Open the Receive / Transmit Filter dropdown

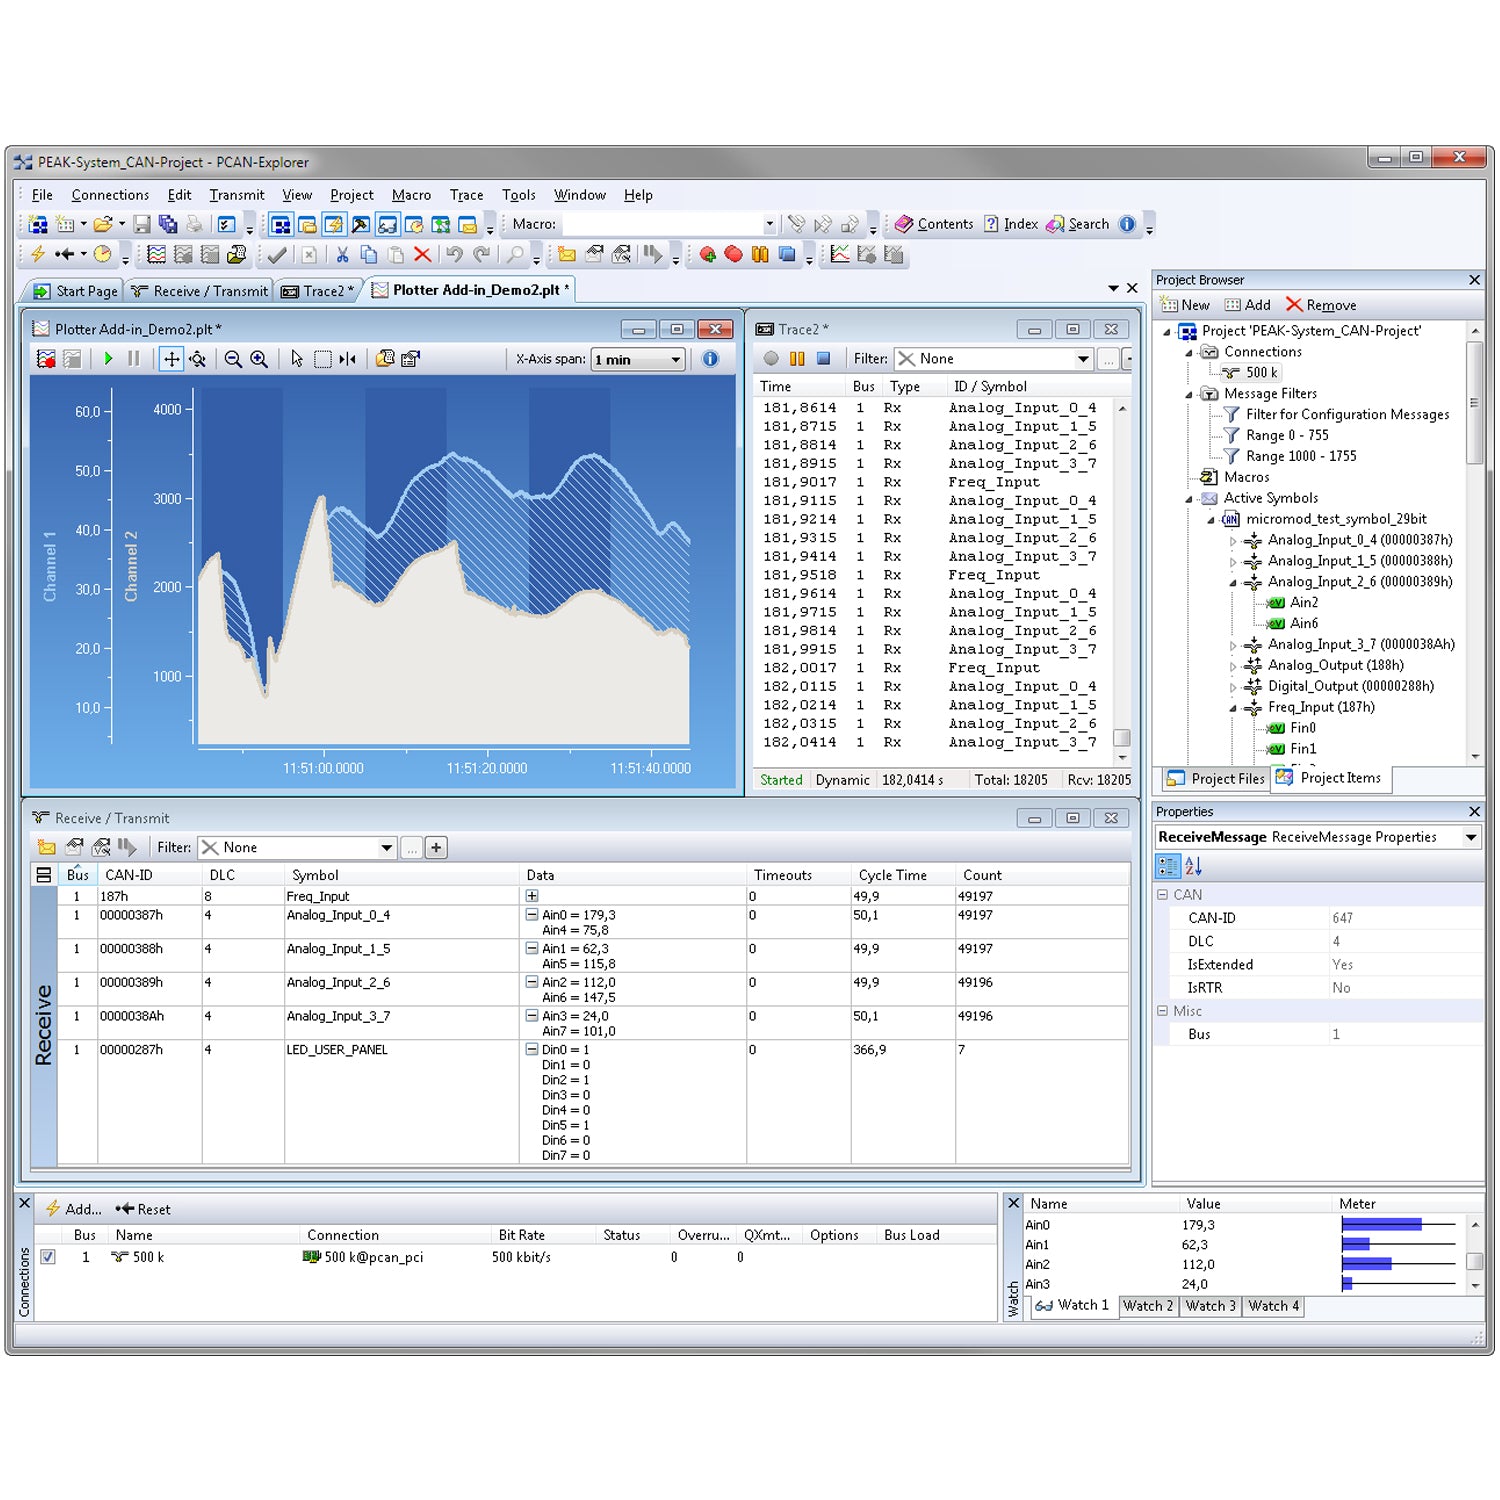click(x=386, y=848)
